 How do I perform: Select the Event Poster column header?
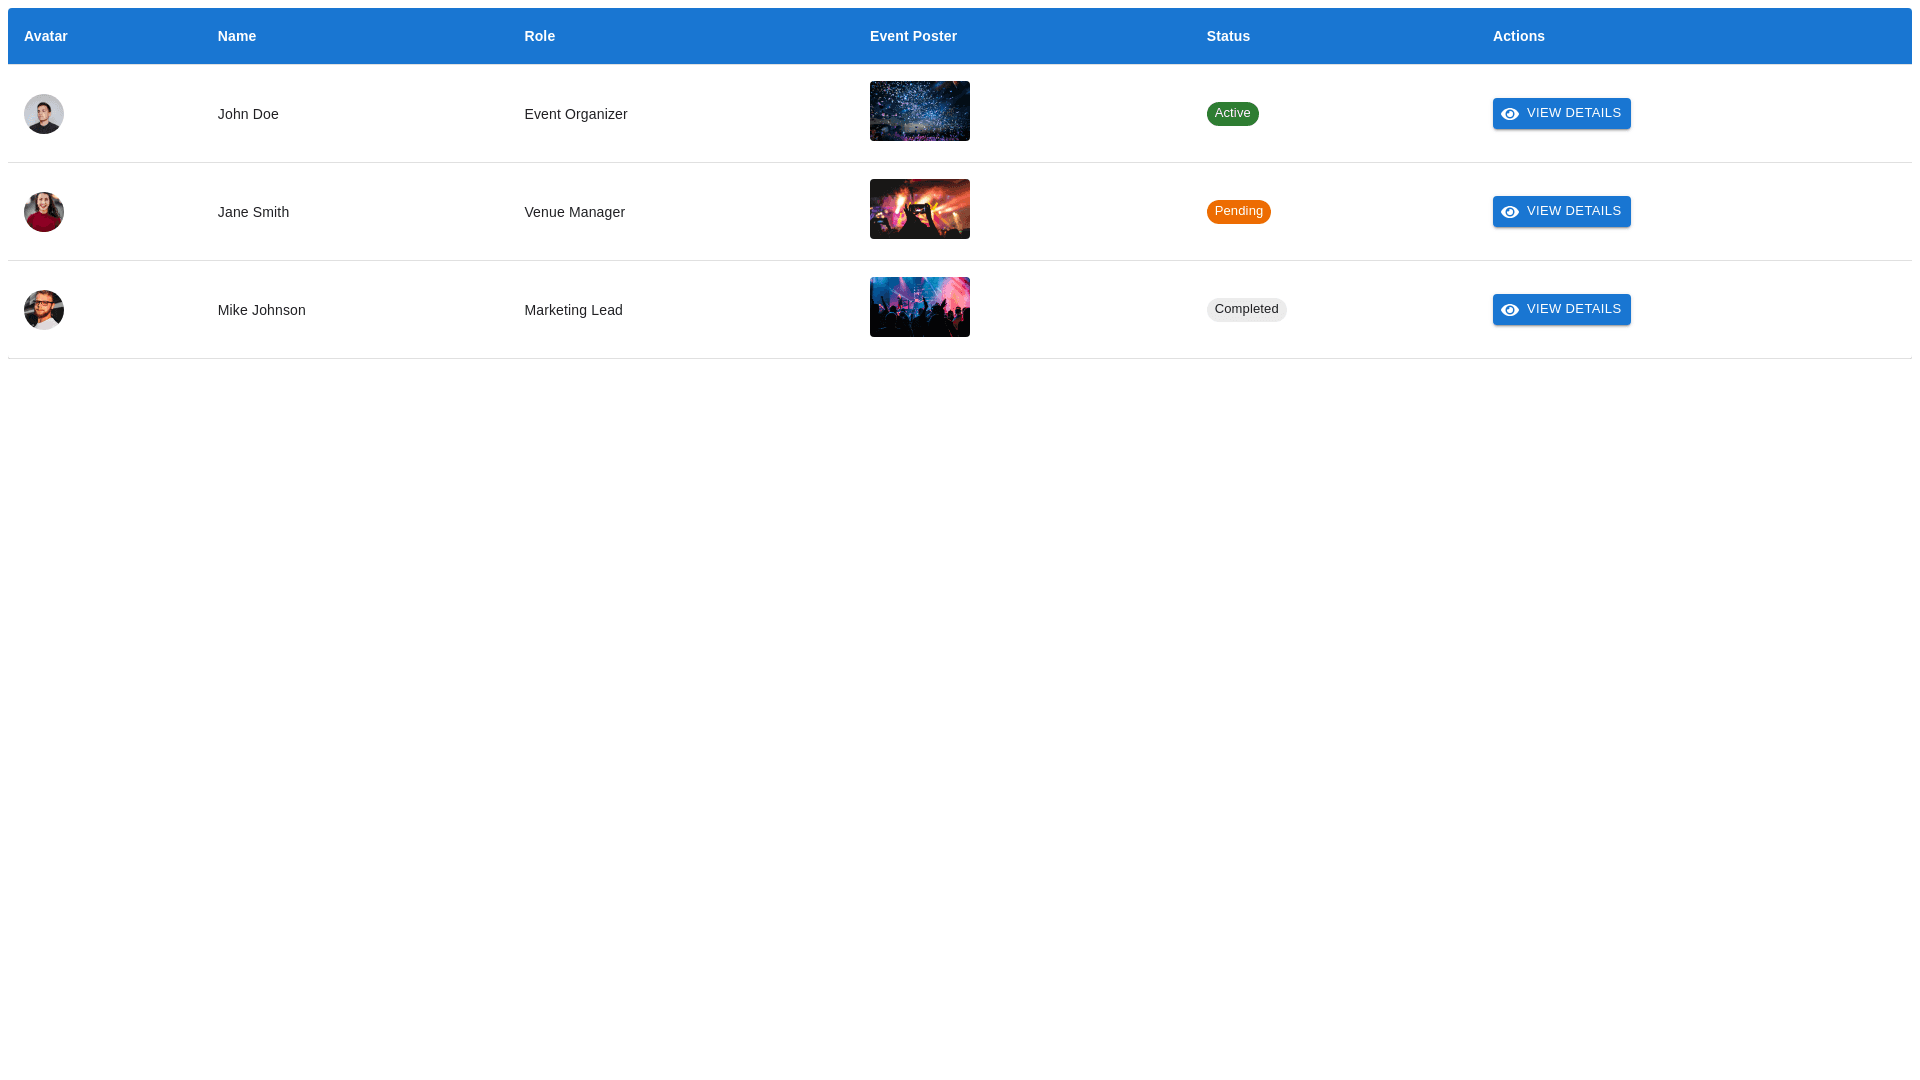913,36
